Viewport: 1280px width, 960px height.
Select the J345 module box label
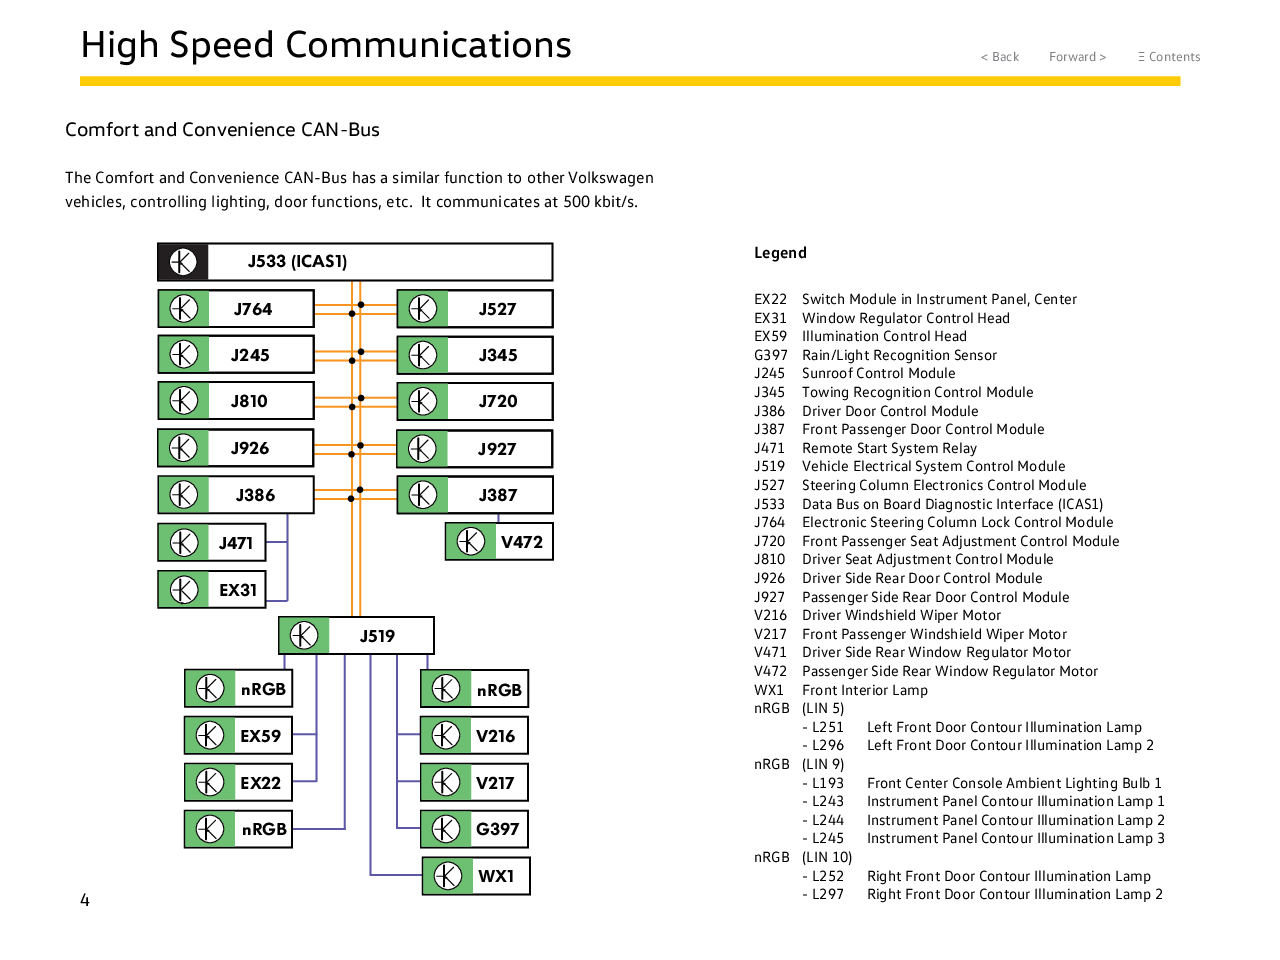pyautogui.click(x=498, y=355)
